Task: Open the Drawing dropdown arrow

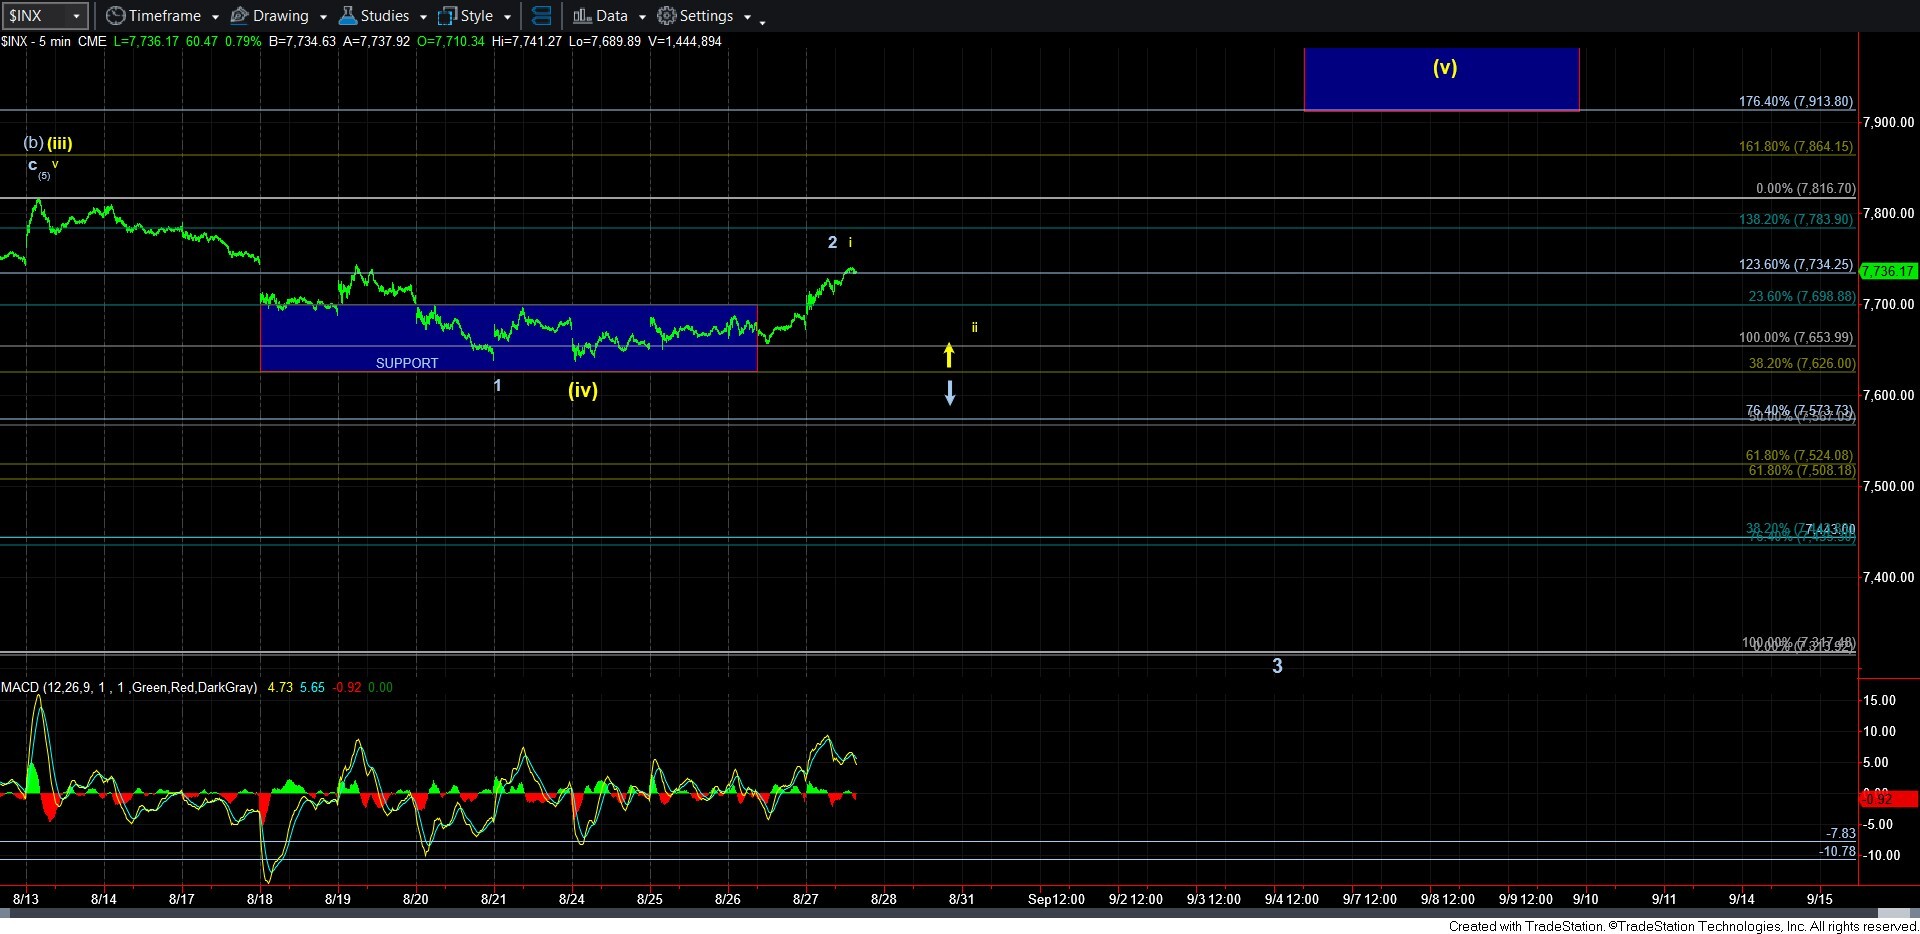Action: coord(323,17)
